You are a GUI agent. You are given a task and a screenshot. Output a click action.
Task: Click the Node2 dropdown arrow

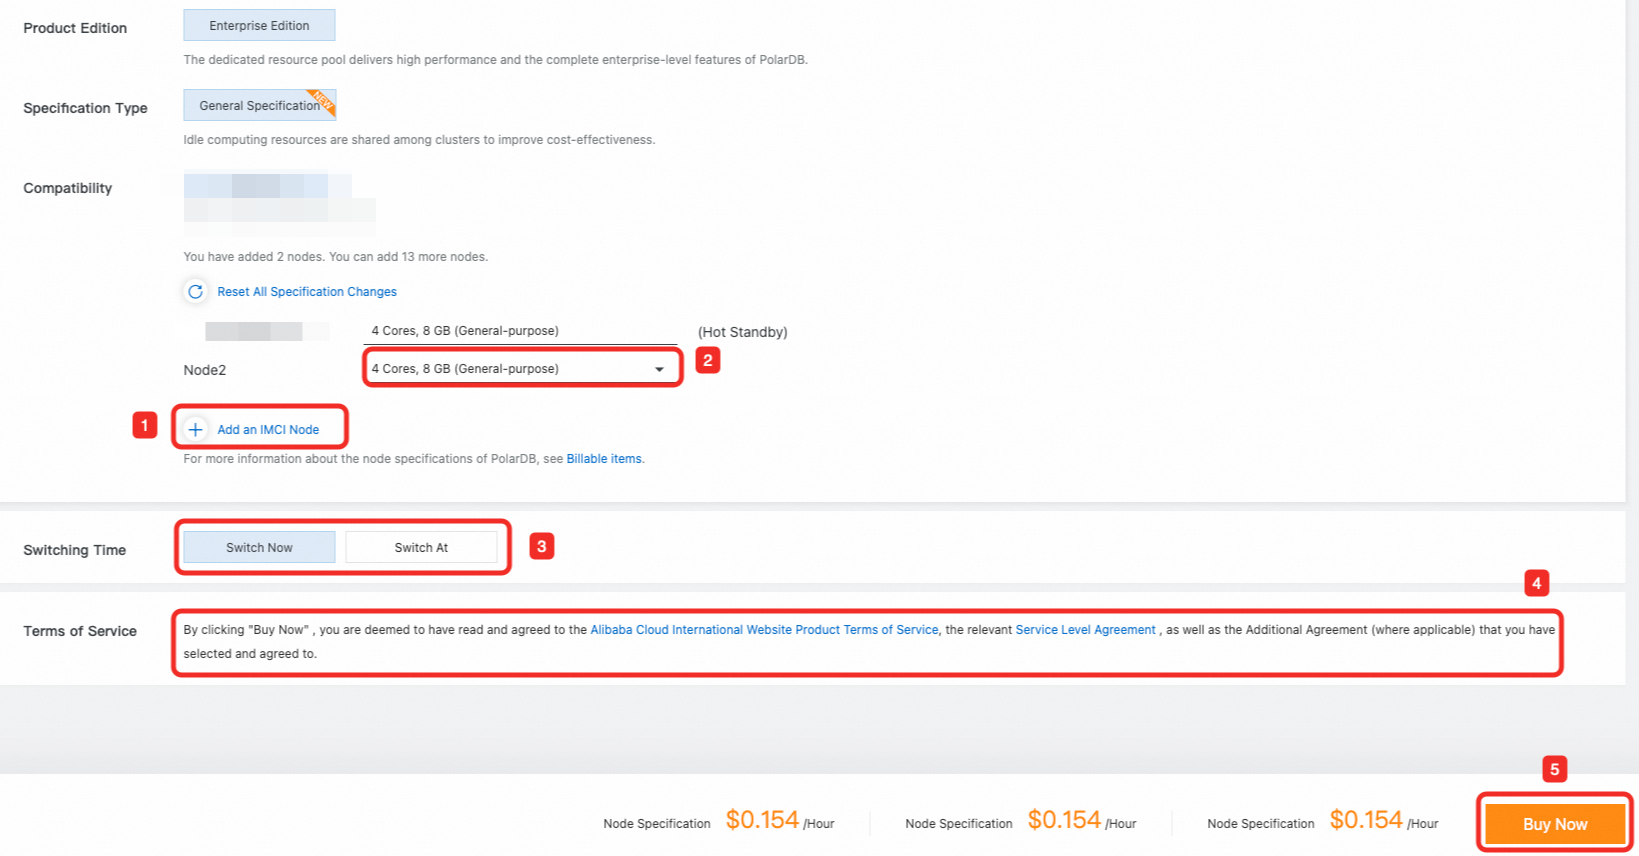pyautogui.click(x=659, y=370)
